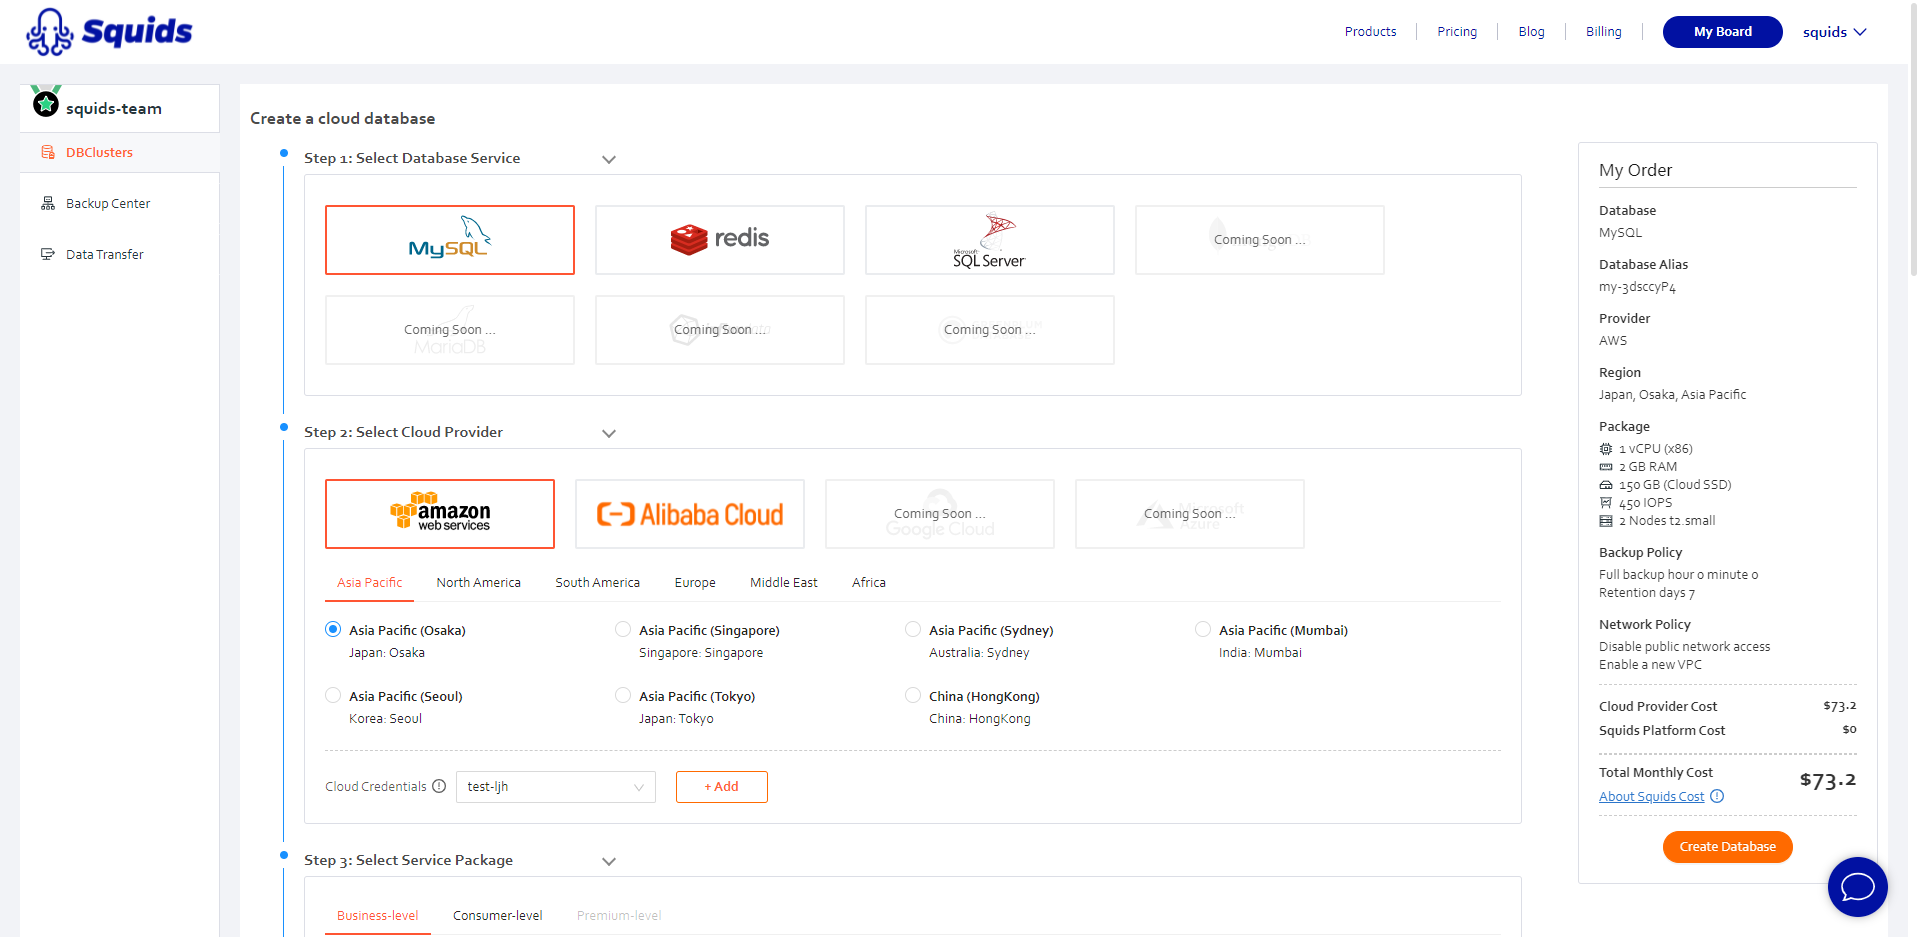Switch to the Asia Pacific tab

pos(370,582)
